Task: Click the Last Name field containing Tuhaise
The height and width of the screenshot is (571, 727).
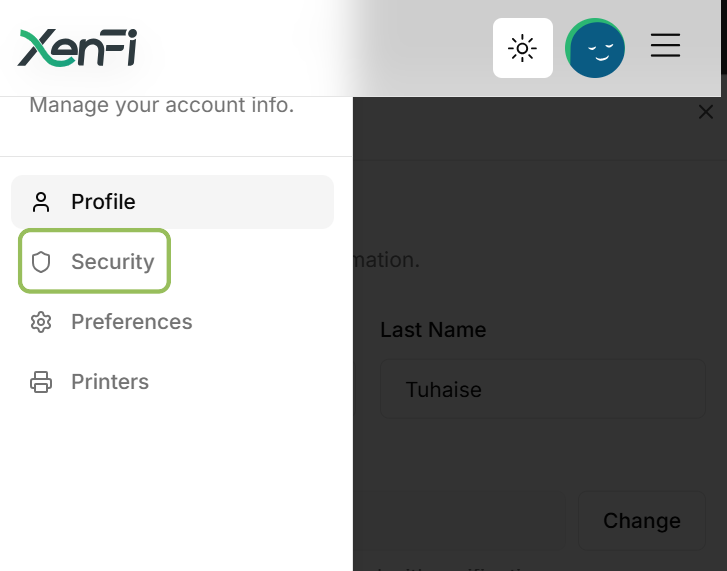Action: [543, 389]
